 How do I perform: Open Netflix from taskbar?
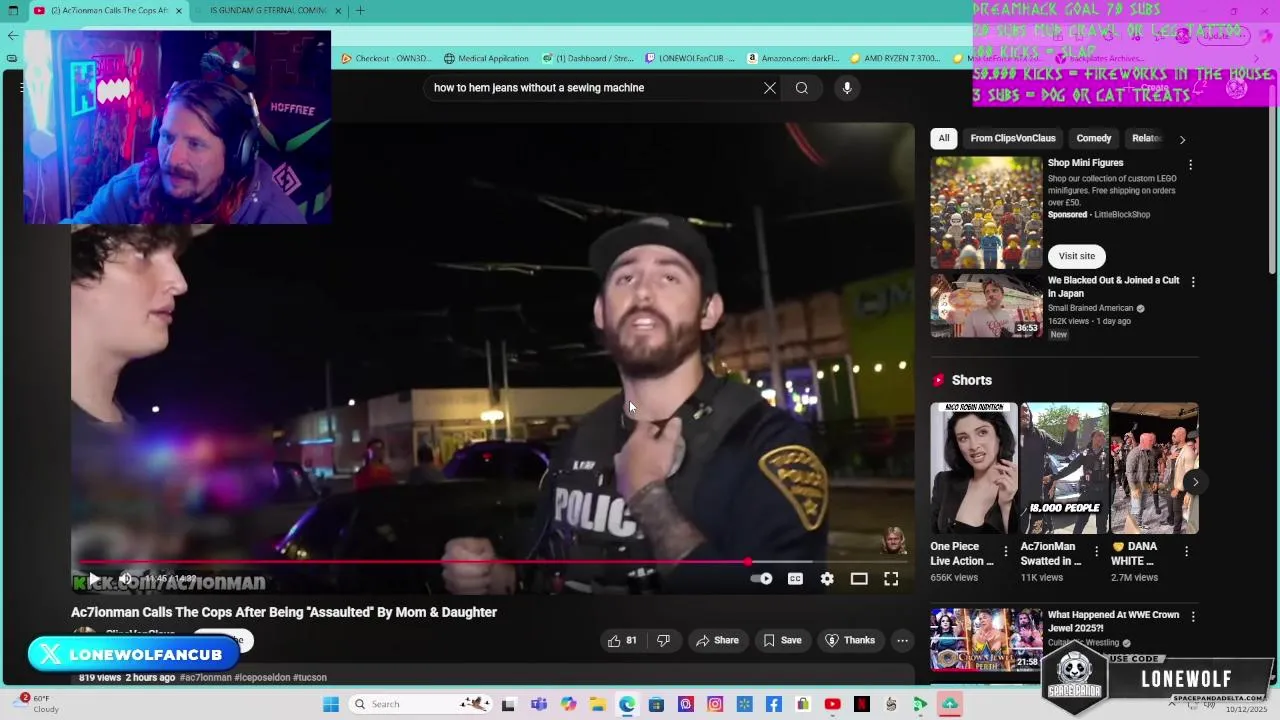point(862,704)
